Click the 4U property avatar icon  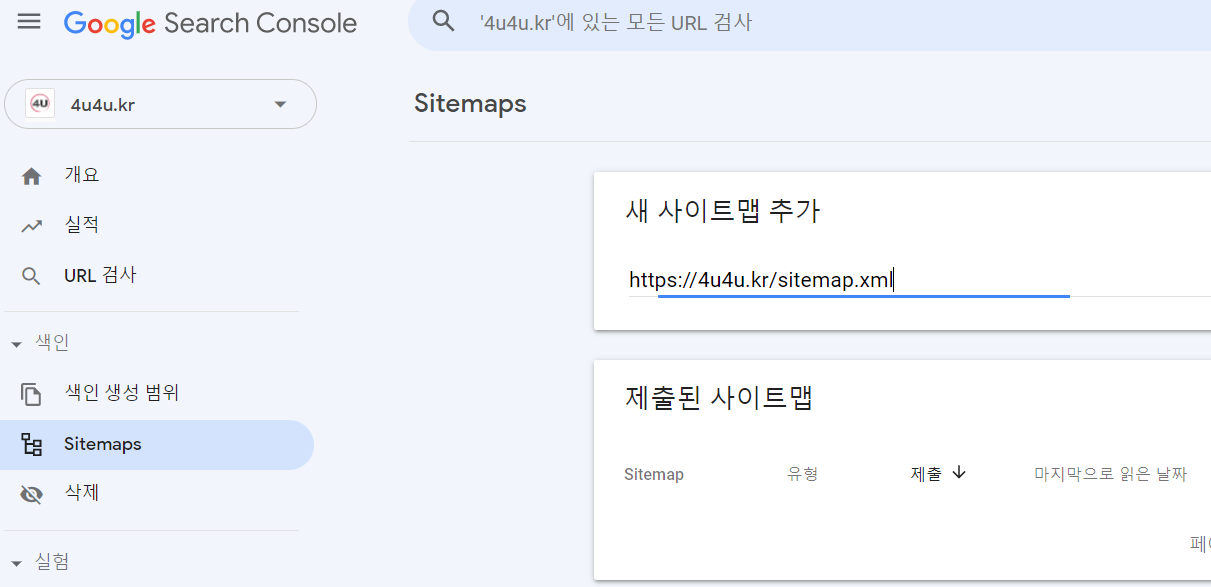tap(39, 103)
